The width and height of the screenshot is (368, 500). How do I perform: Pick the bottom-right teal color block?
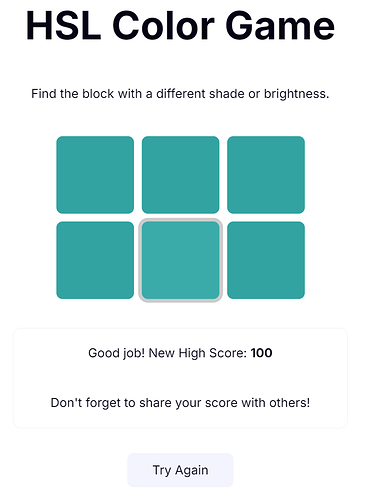[266, 260]
